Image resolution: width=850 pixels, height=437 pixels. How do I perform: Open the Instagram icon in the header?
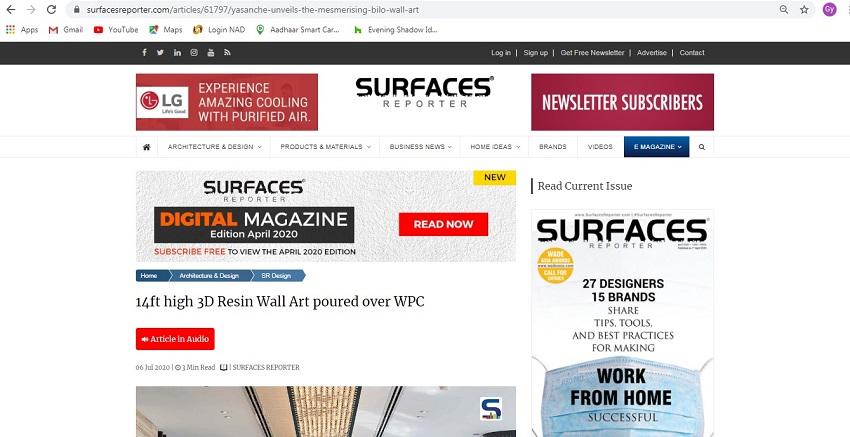tap(194, 53)
